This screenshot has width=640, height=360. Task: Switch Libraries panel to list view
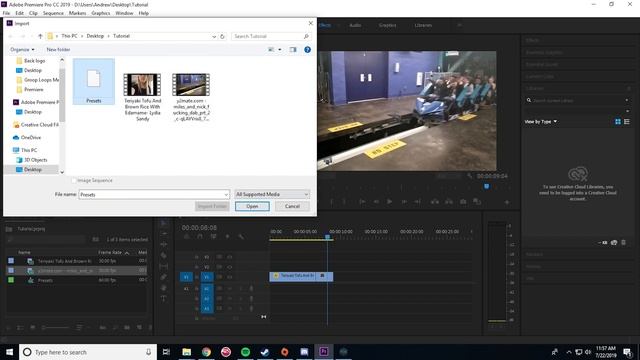click(x=627, y=122)
